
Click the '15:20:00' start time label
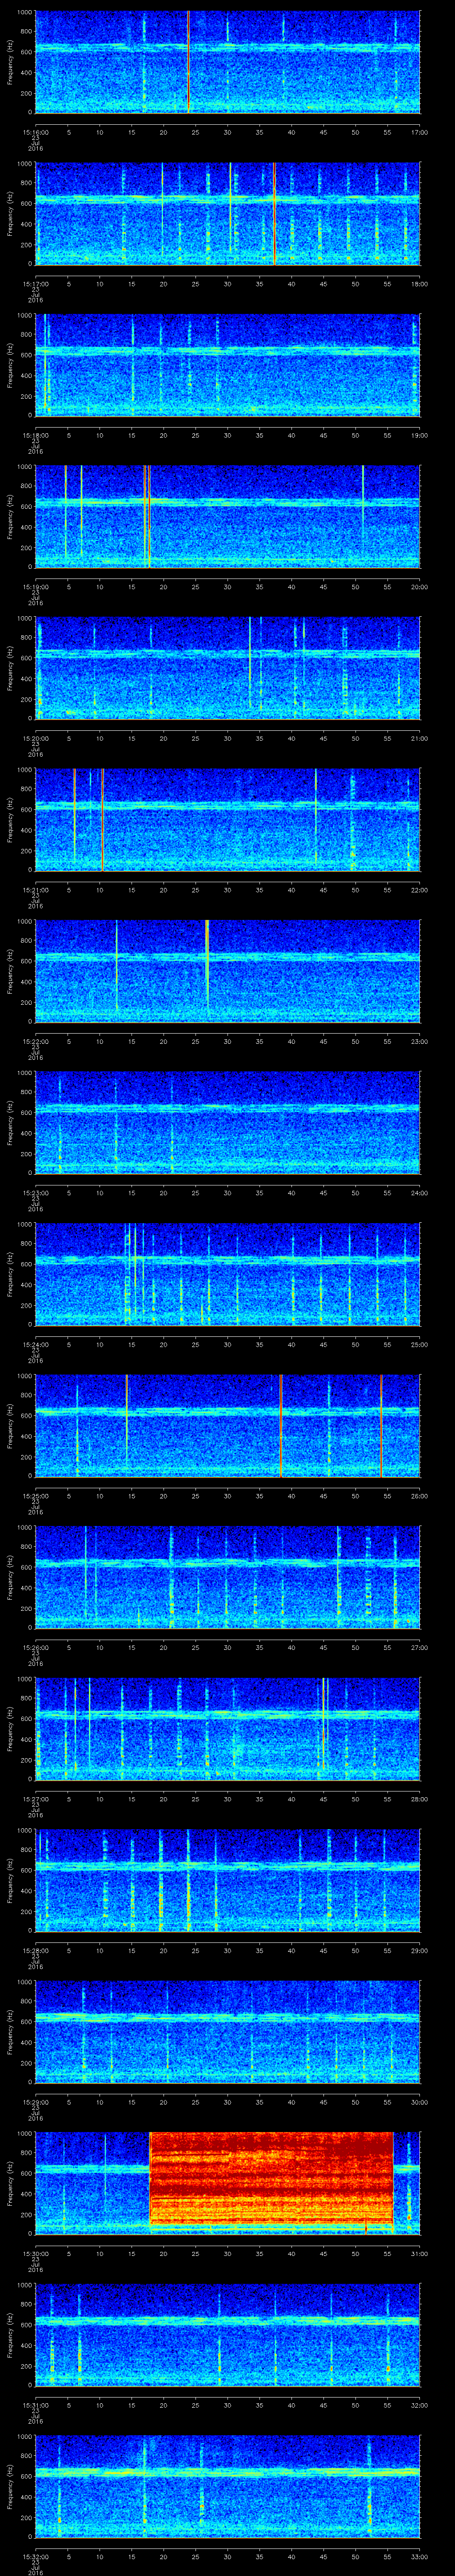tap(35, 738)
